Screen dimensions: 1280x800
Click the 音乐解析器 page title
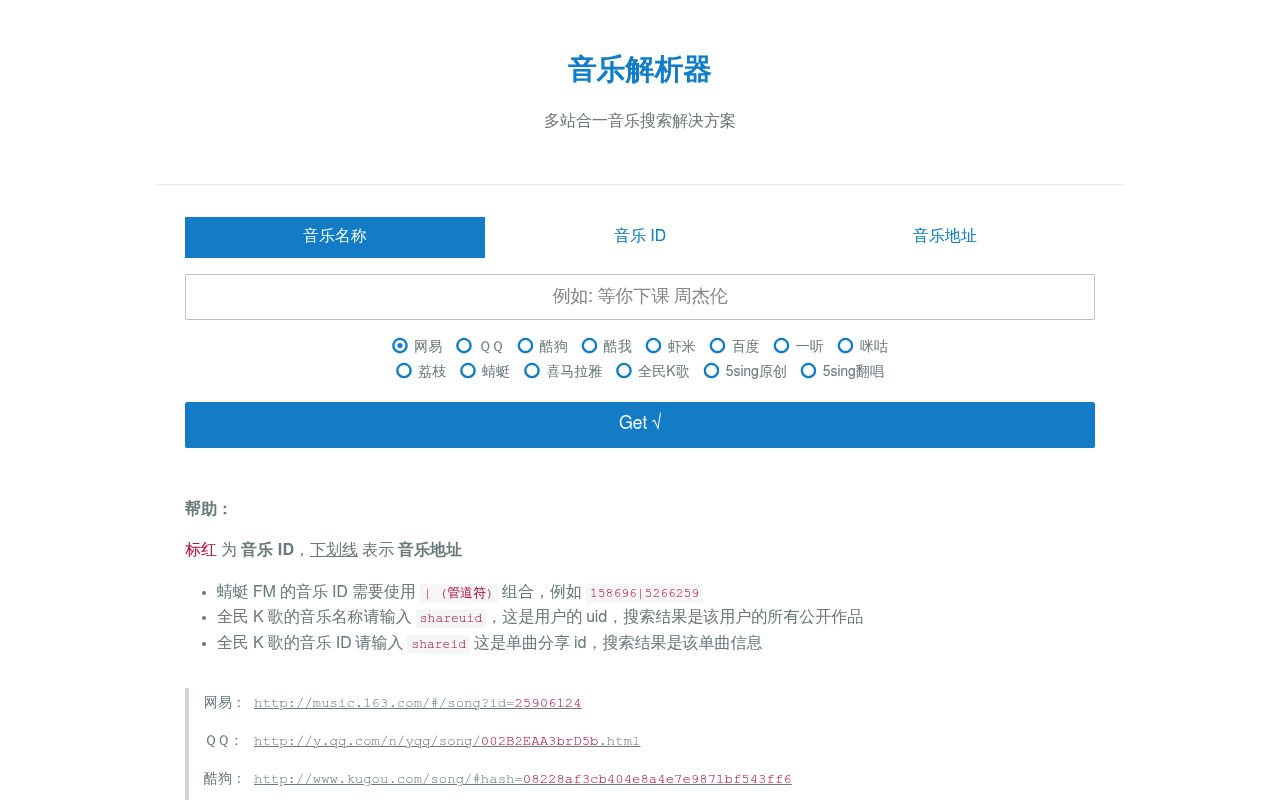(640, 70)
